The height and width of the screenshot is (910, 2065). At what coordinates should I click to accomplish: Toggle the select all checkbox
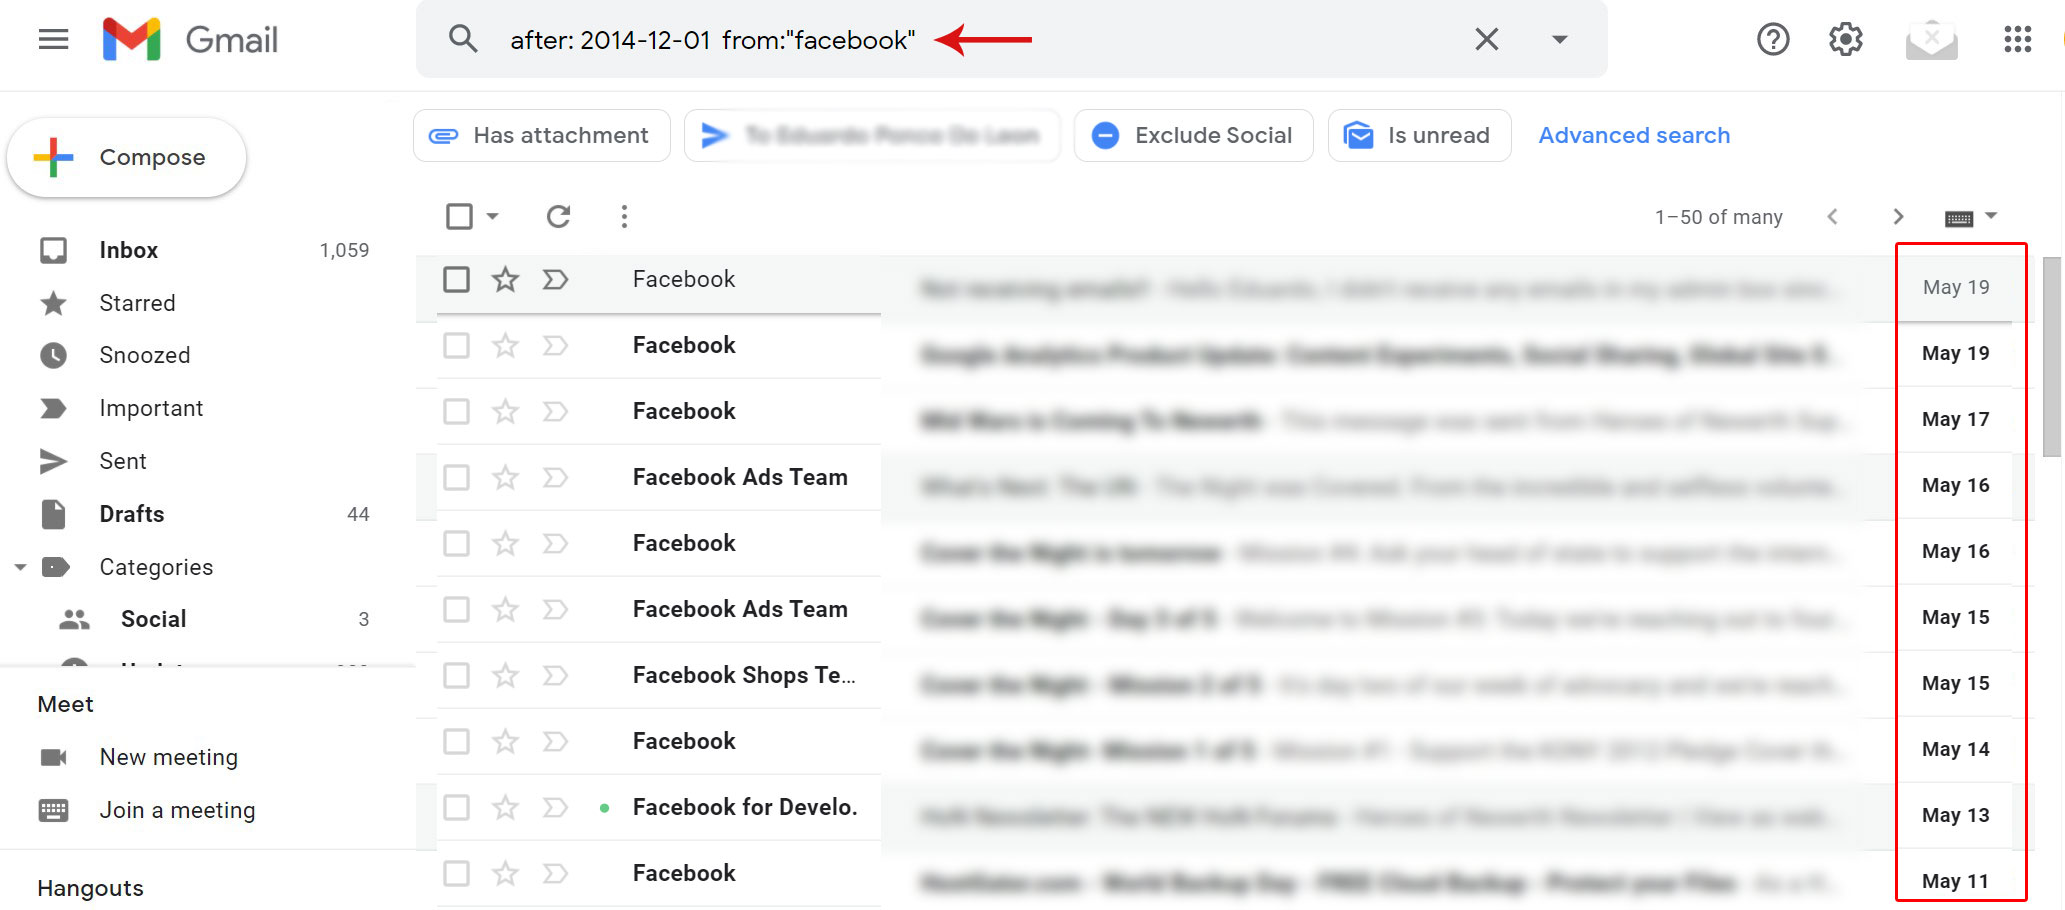459,216
